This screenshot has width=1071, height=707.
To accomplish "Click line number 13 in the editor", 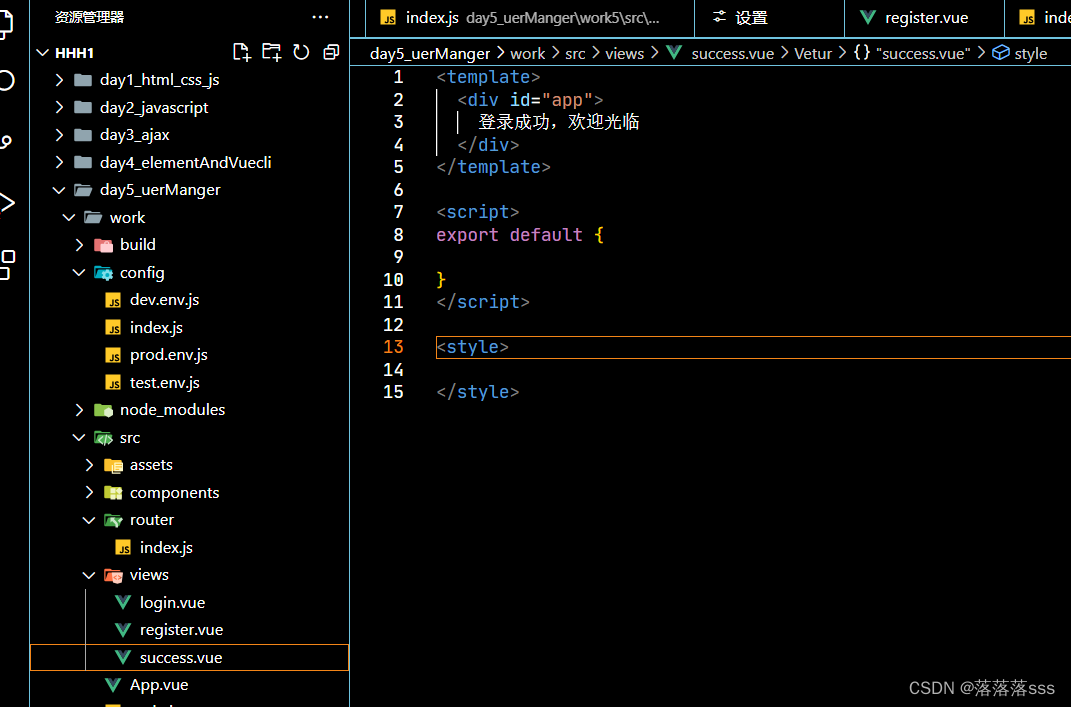I will [393, 346].
